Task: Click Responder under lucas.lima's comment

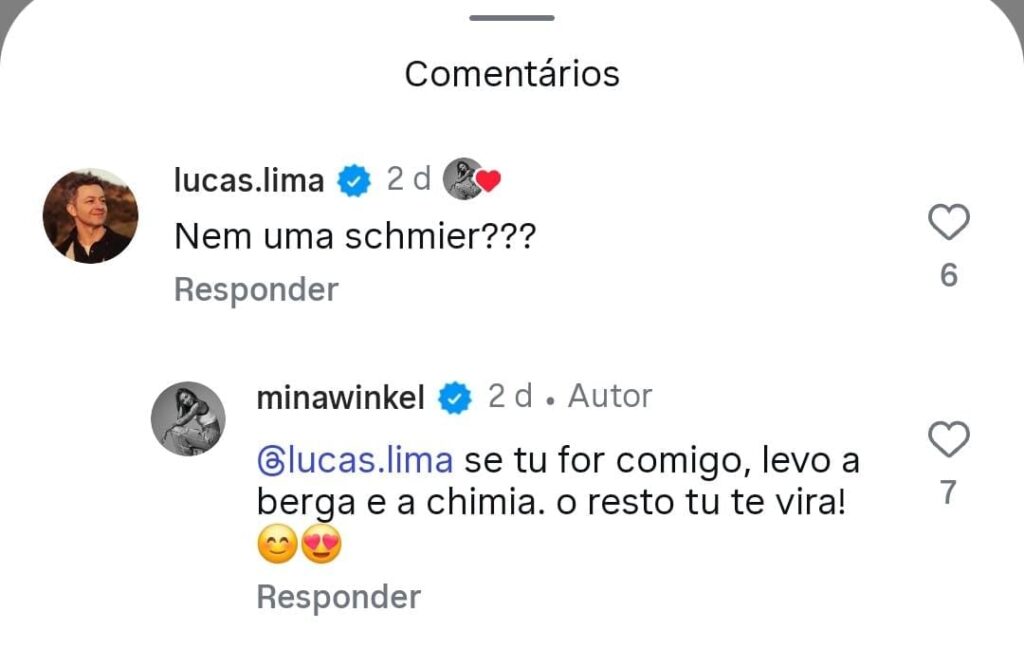Action: point(255,290)
